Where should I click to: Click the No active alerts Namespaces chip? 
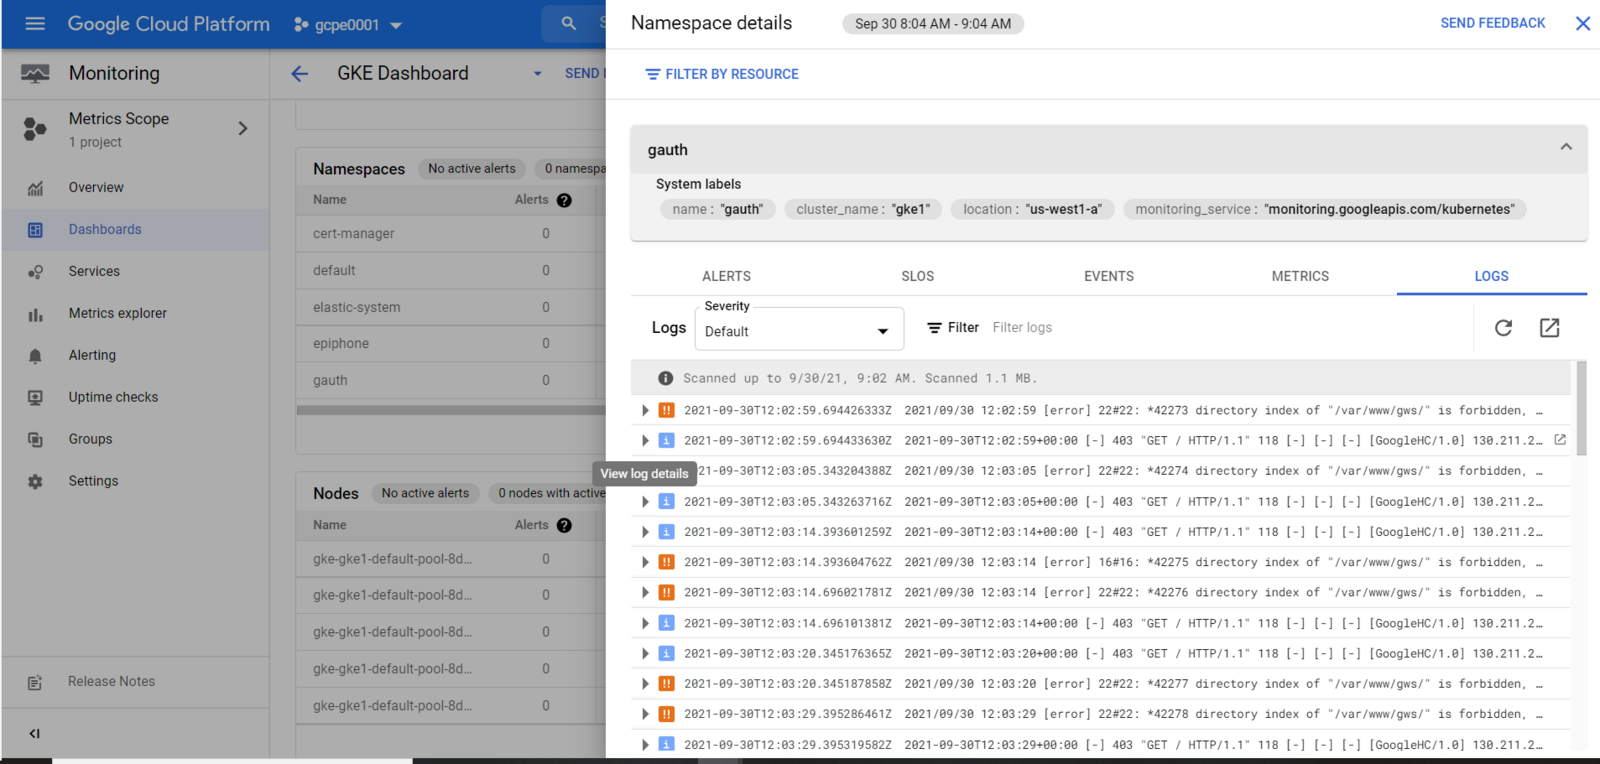coord(472,168)
